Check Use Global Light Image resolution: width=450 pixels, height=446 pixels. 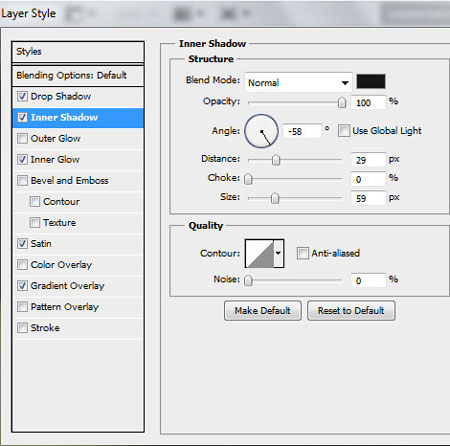pos(344,131)
